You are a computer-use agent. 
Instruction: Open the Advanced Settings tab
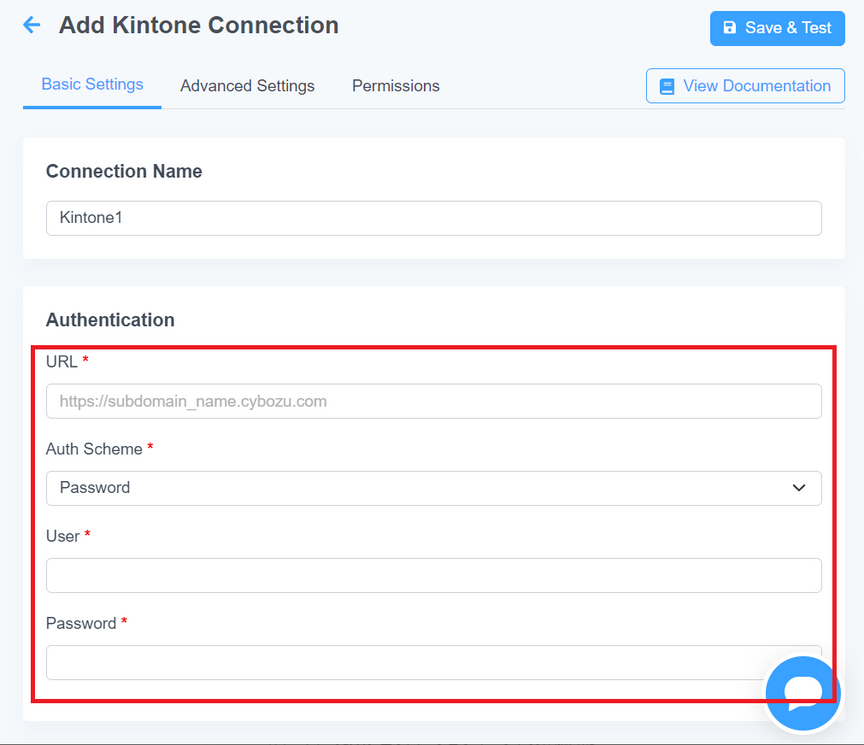pyautogui.click(x=247, y=86)
